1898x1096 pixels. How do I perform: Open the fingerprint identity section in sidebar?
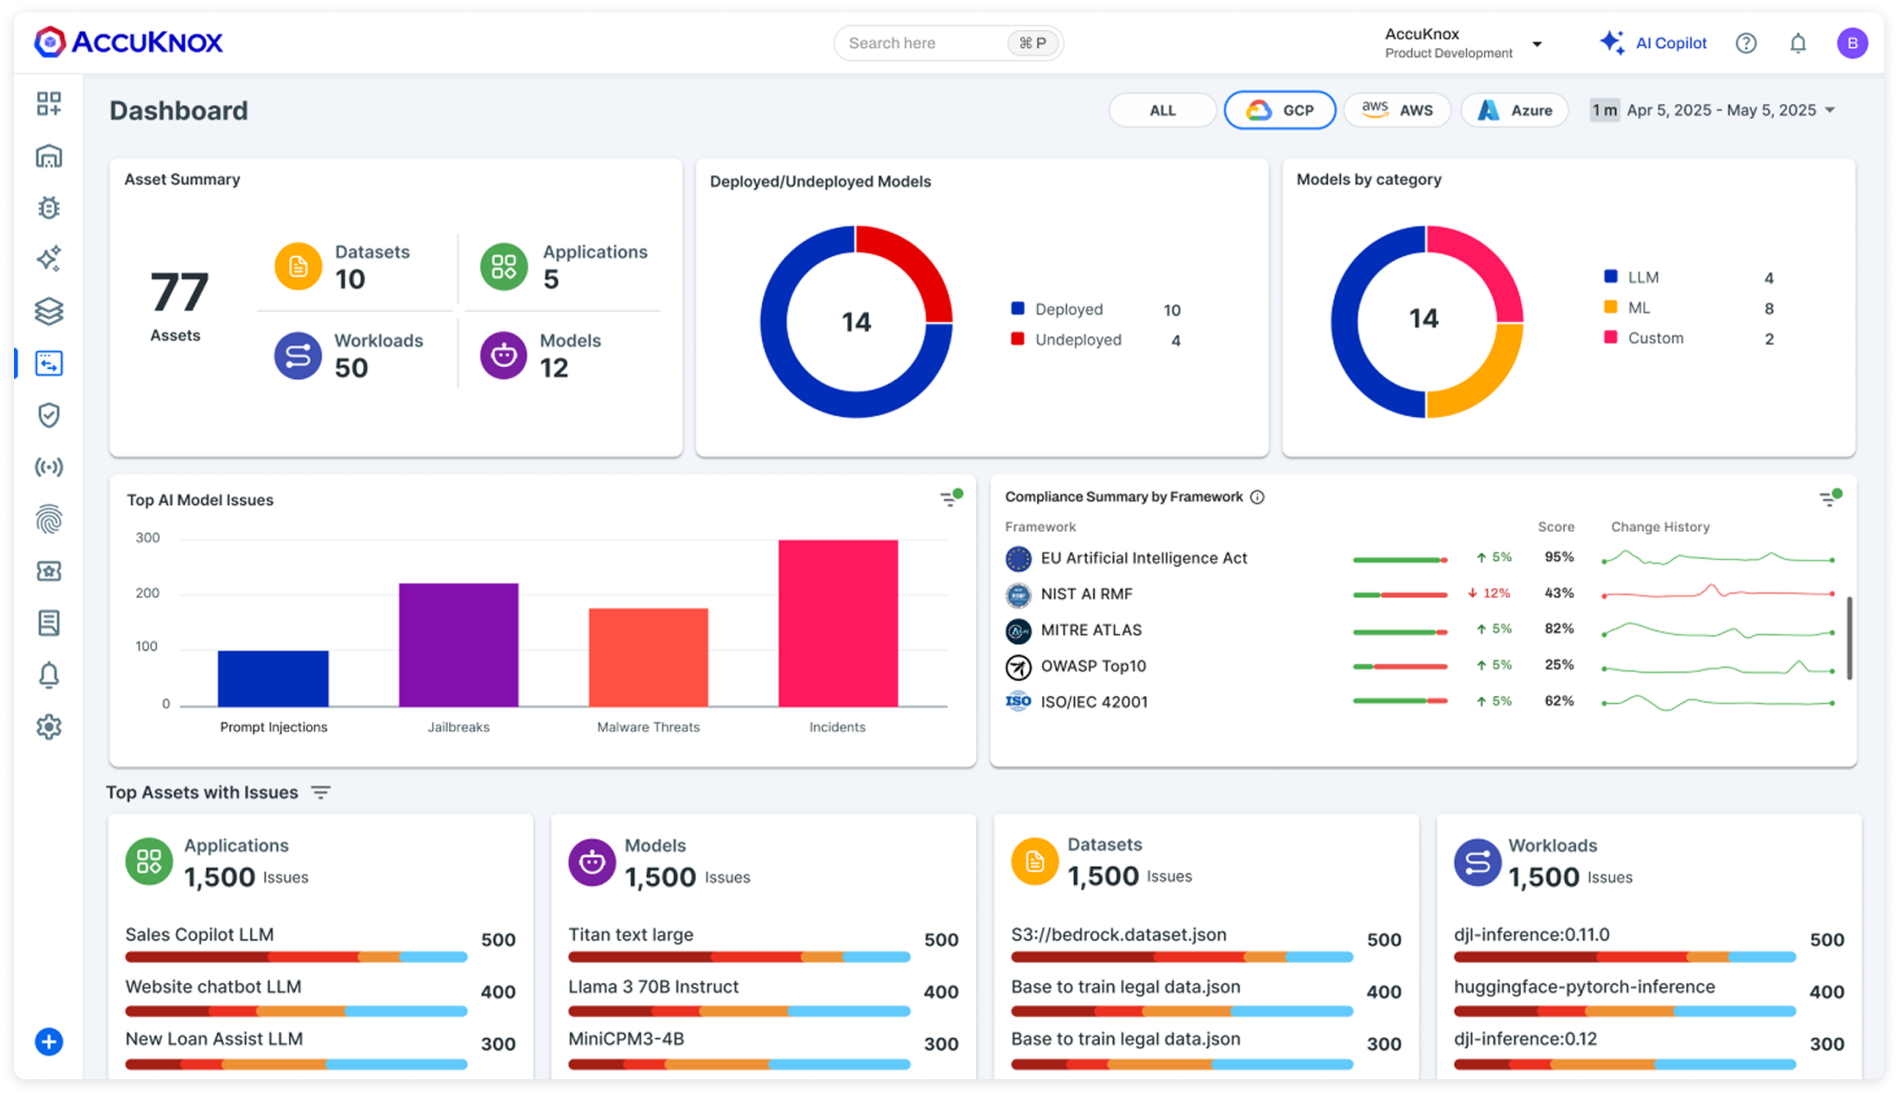tap(50, 519)
